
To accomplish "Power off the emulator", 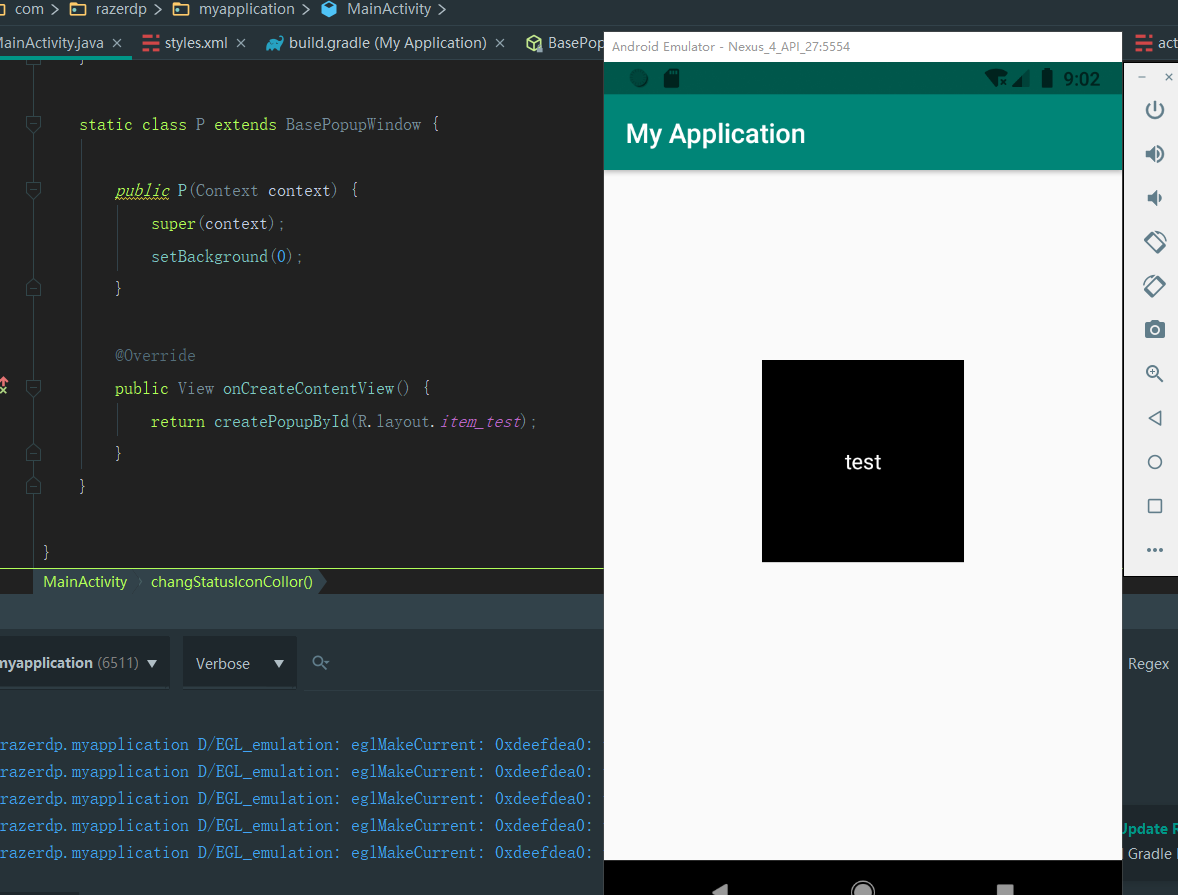I will pyautogui.click(x=1154, y=110).
